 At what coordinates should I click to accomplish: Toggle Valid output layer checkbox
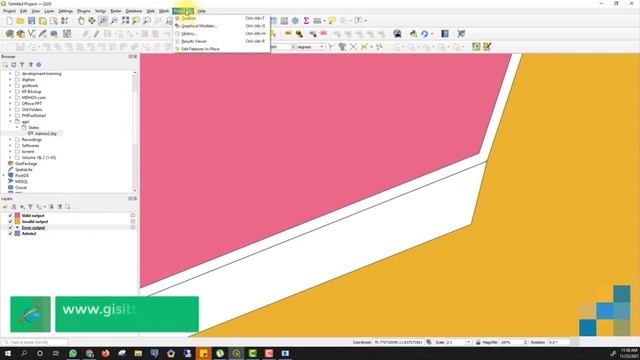click(x=11, y=216)
